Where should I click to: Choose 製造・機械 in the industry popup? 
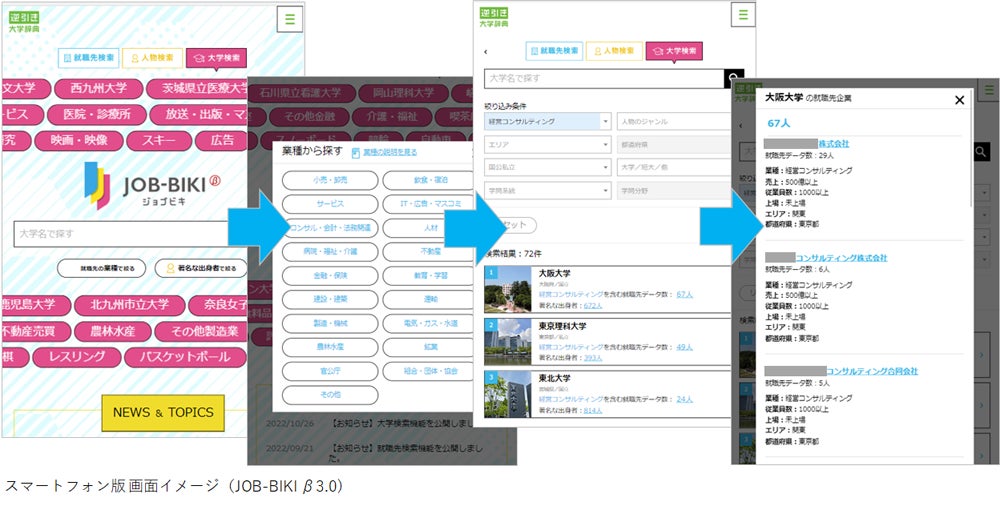point(330,324)
